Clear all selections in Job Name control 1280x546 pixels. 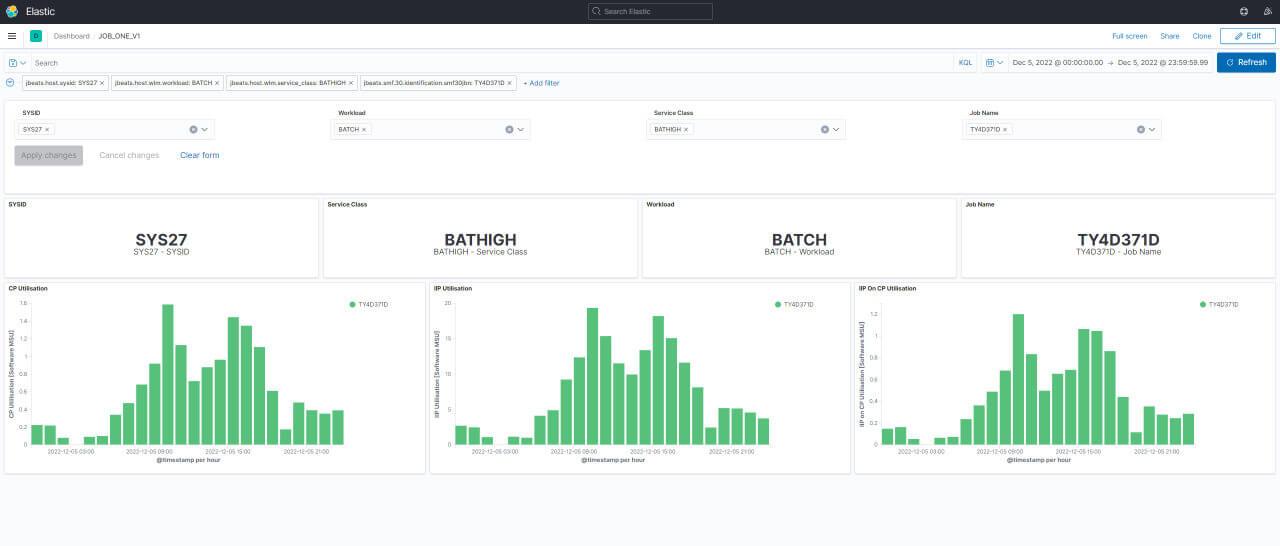click(1140, 129)
